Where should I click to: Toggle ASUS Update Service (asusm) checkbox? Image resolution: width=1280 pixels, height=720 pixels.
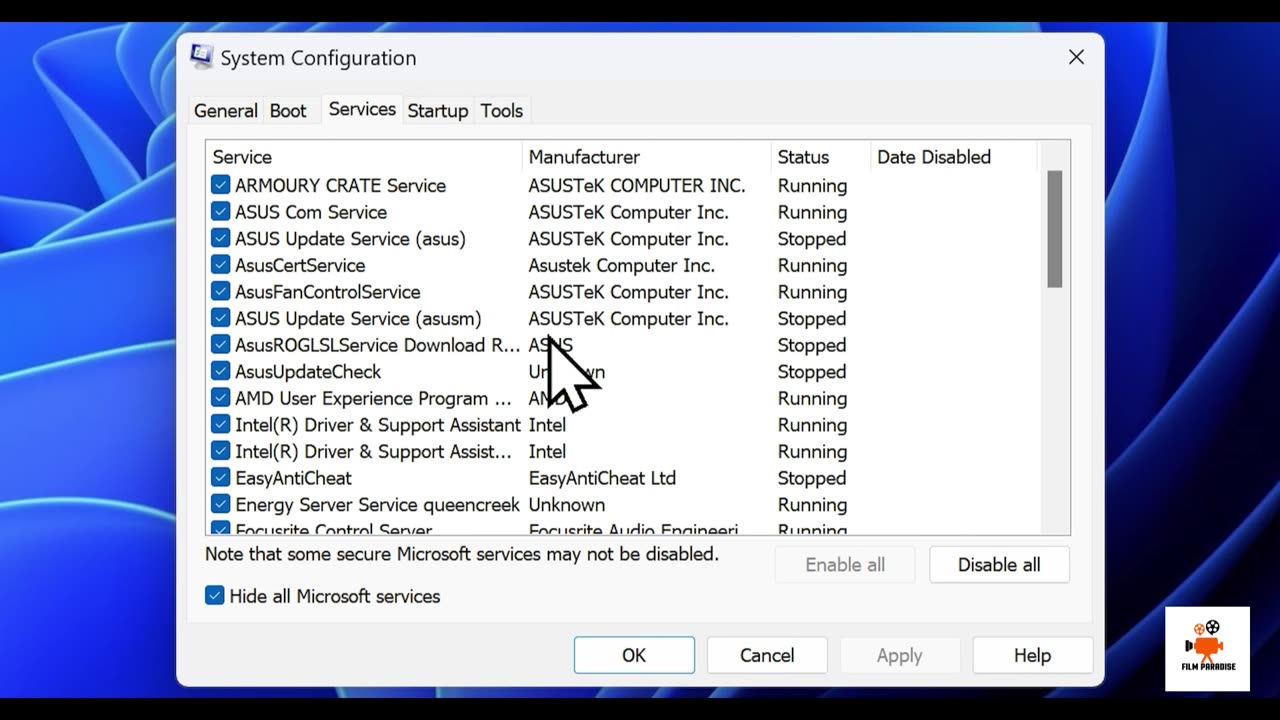point(221,318)
